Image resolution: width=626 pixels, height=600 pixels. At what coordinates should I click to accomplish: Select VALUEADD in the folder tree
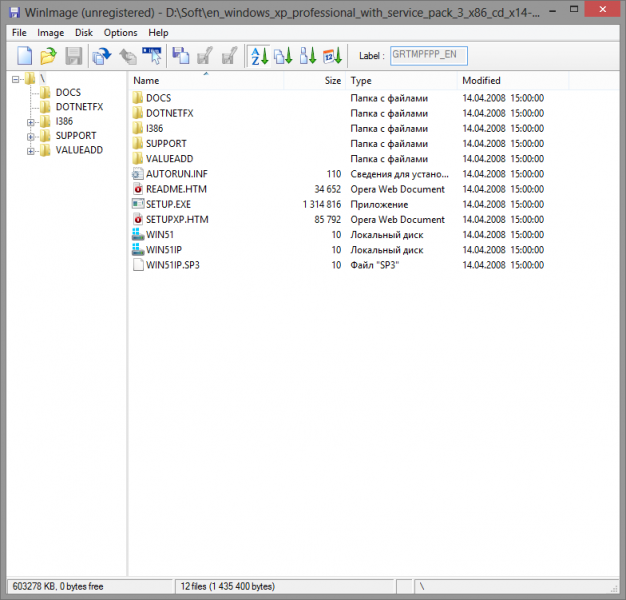(79, 150)
